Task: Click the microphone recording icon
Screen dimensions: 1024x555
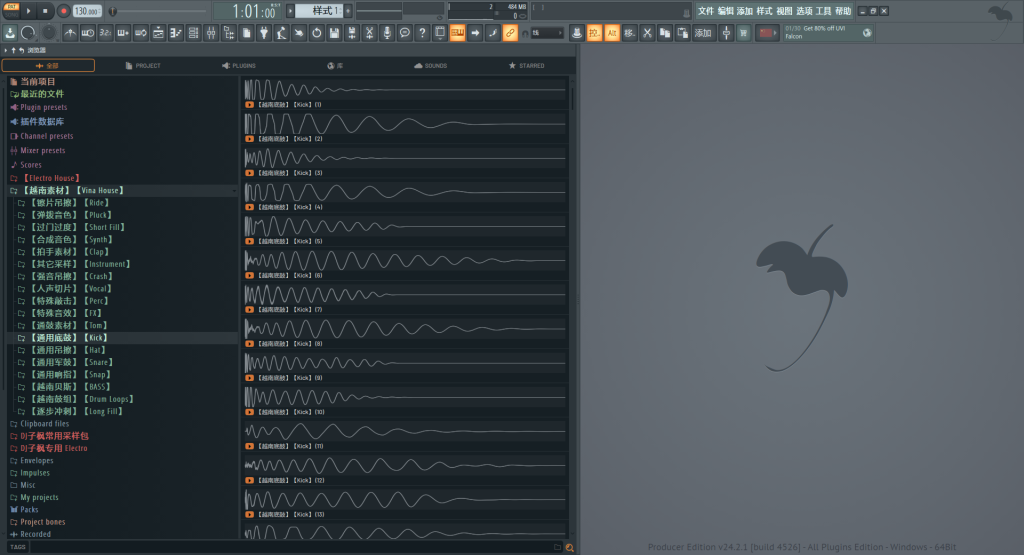Action: coord(387,33)
